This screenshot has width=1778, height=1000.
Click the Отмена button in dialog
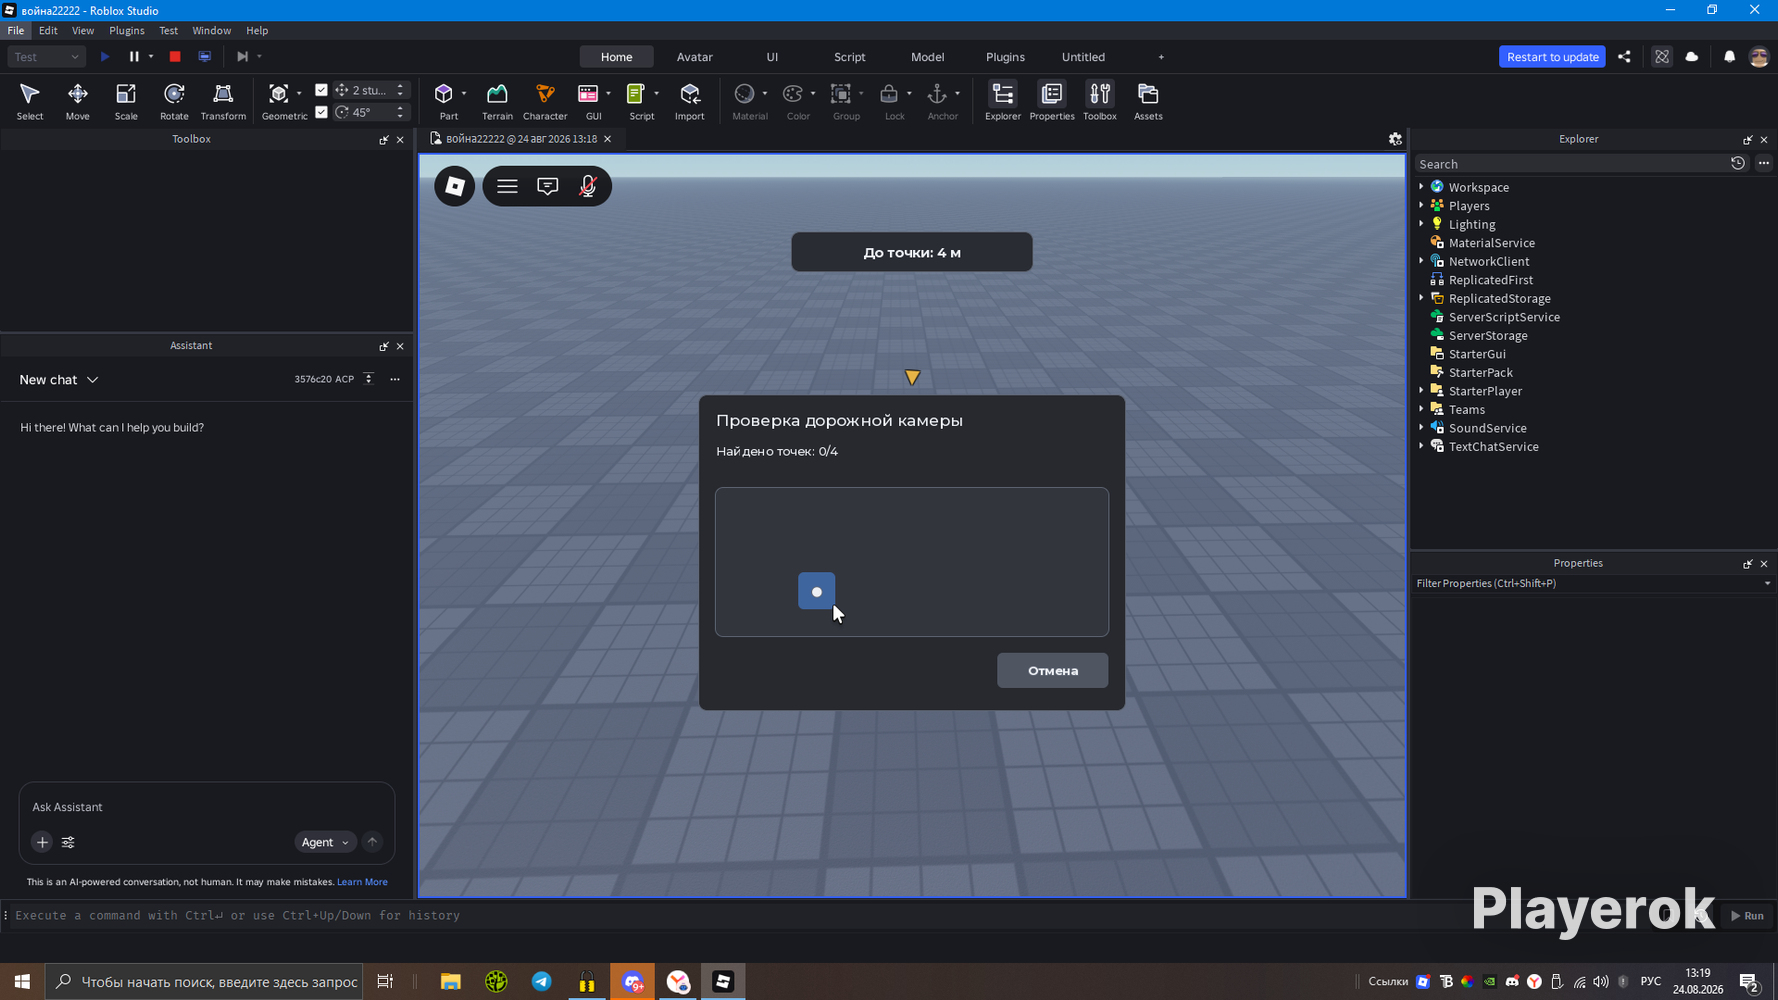tap(1053, 670)
